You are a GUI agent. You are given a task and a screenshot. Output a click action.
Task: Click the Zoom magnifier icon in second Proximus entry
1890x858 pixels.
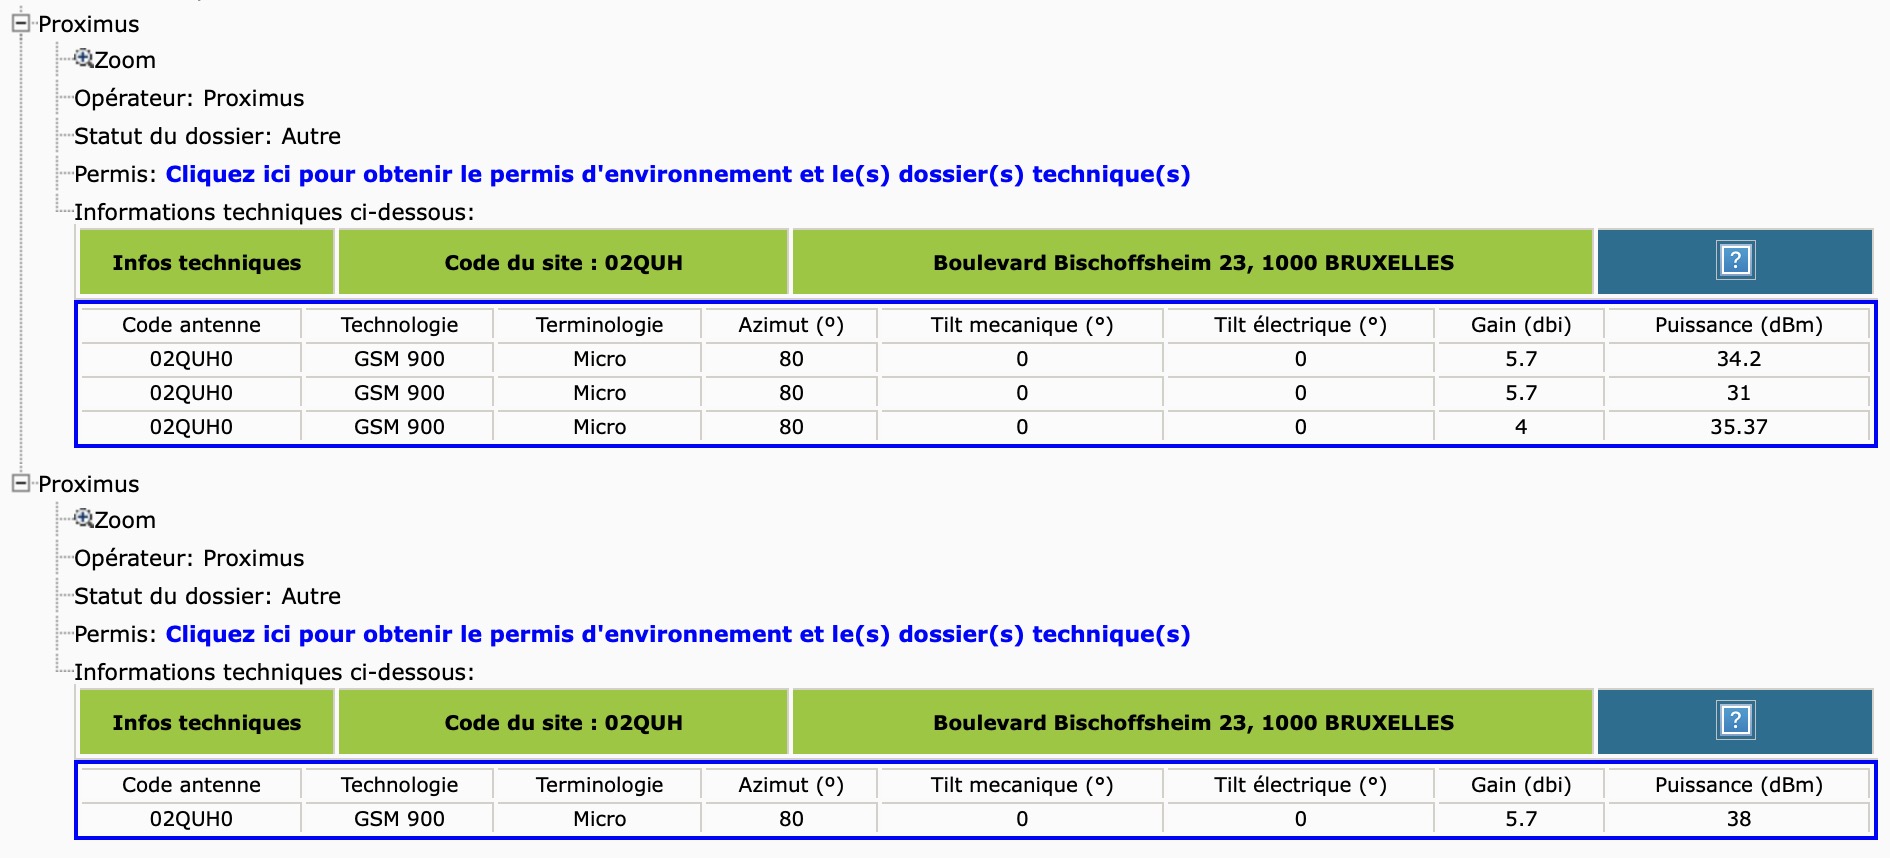click(84, 519)
